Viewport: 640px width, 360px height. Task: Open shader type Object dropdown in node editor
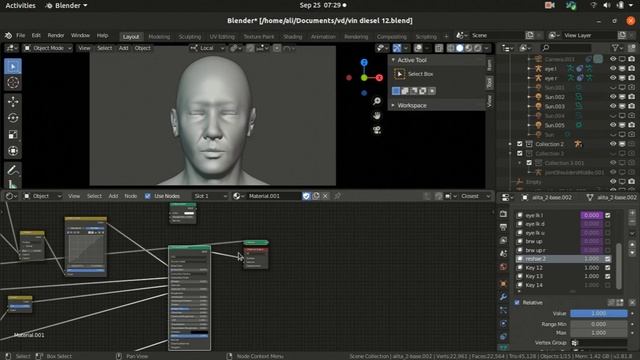[42, 196]
